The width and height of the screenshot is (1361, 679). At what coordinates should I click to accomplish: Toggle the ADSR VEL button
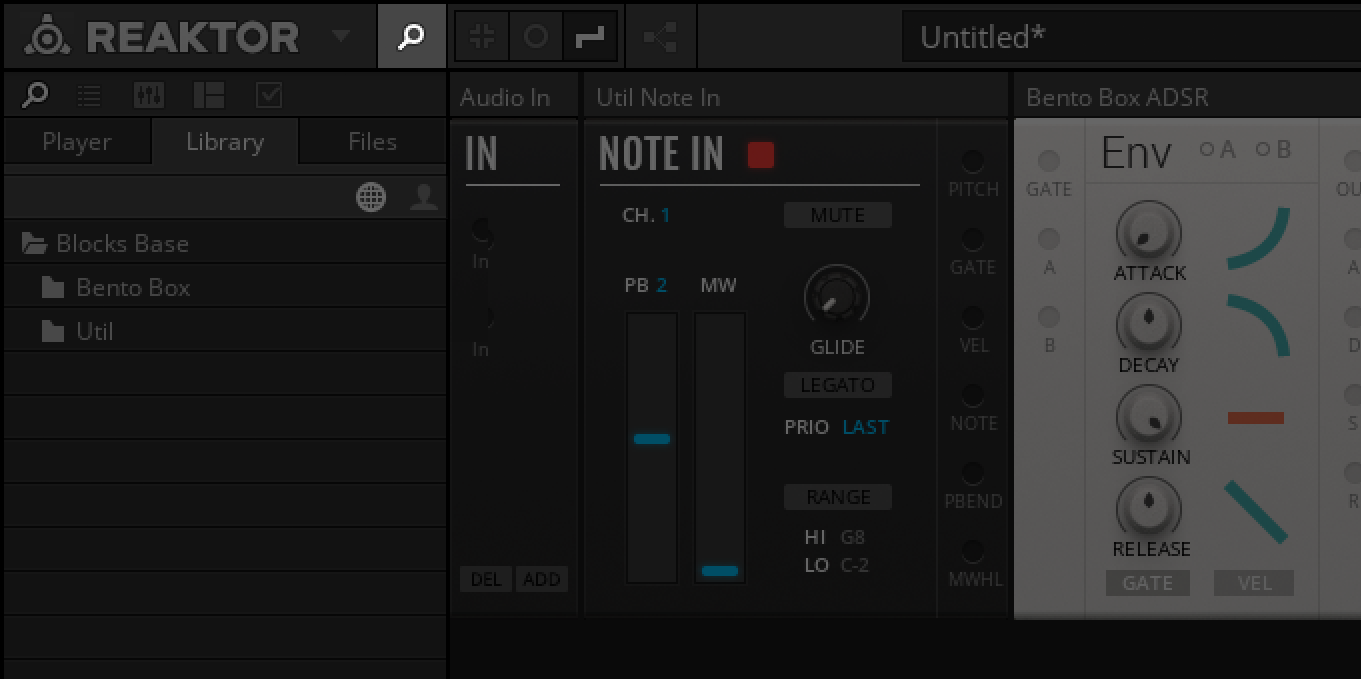point(1254,583)
